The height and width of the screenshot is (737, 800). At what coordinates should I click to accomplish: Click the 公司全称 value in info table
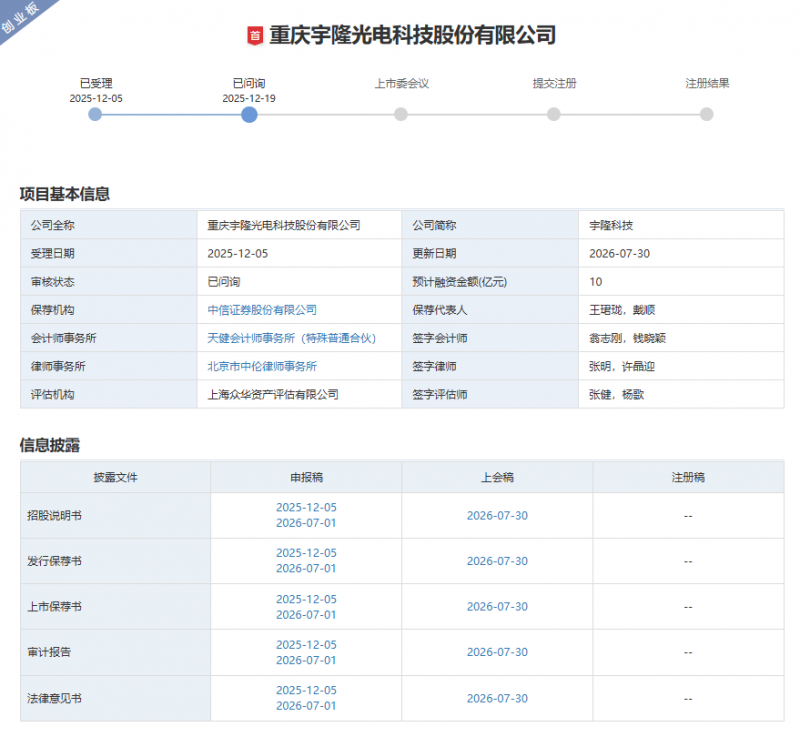(x=284, y=225)
